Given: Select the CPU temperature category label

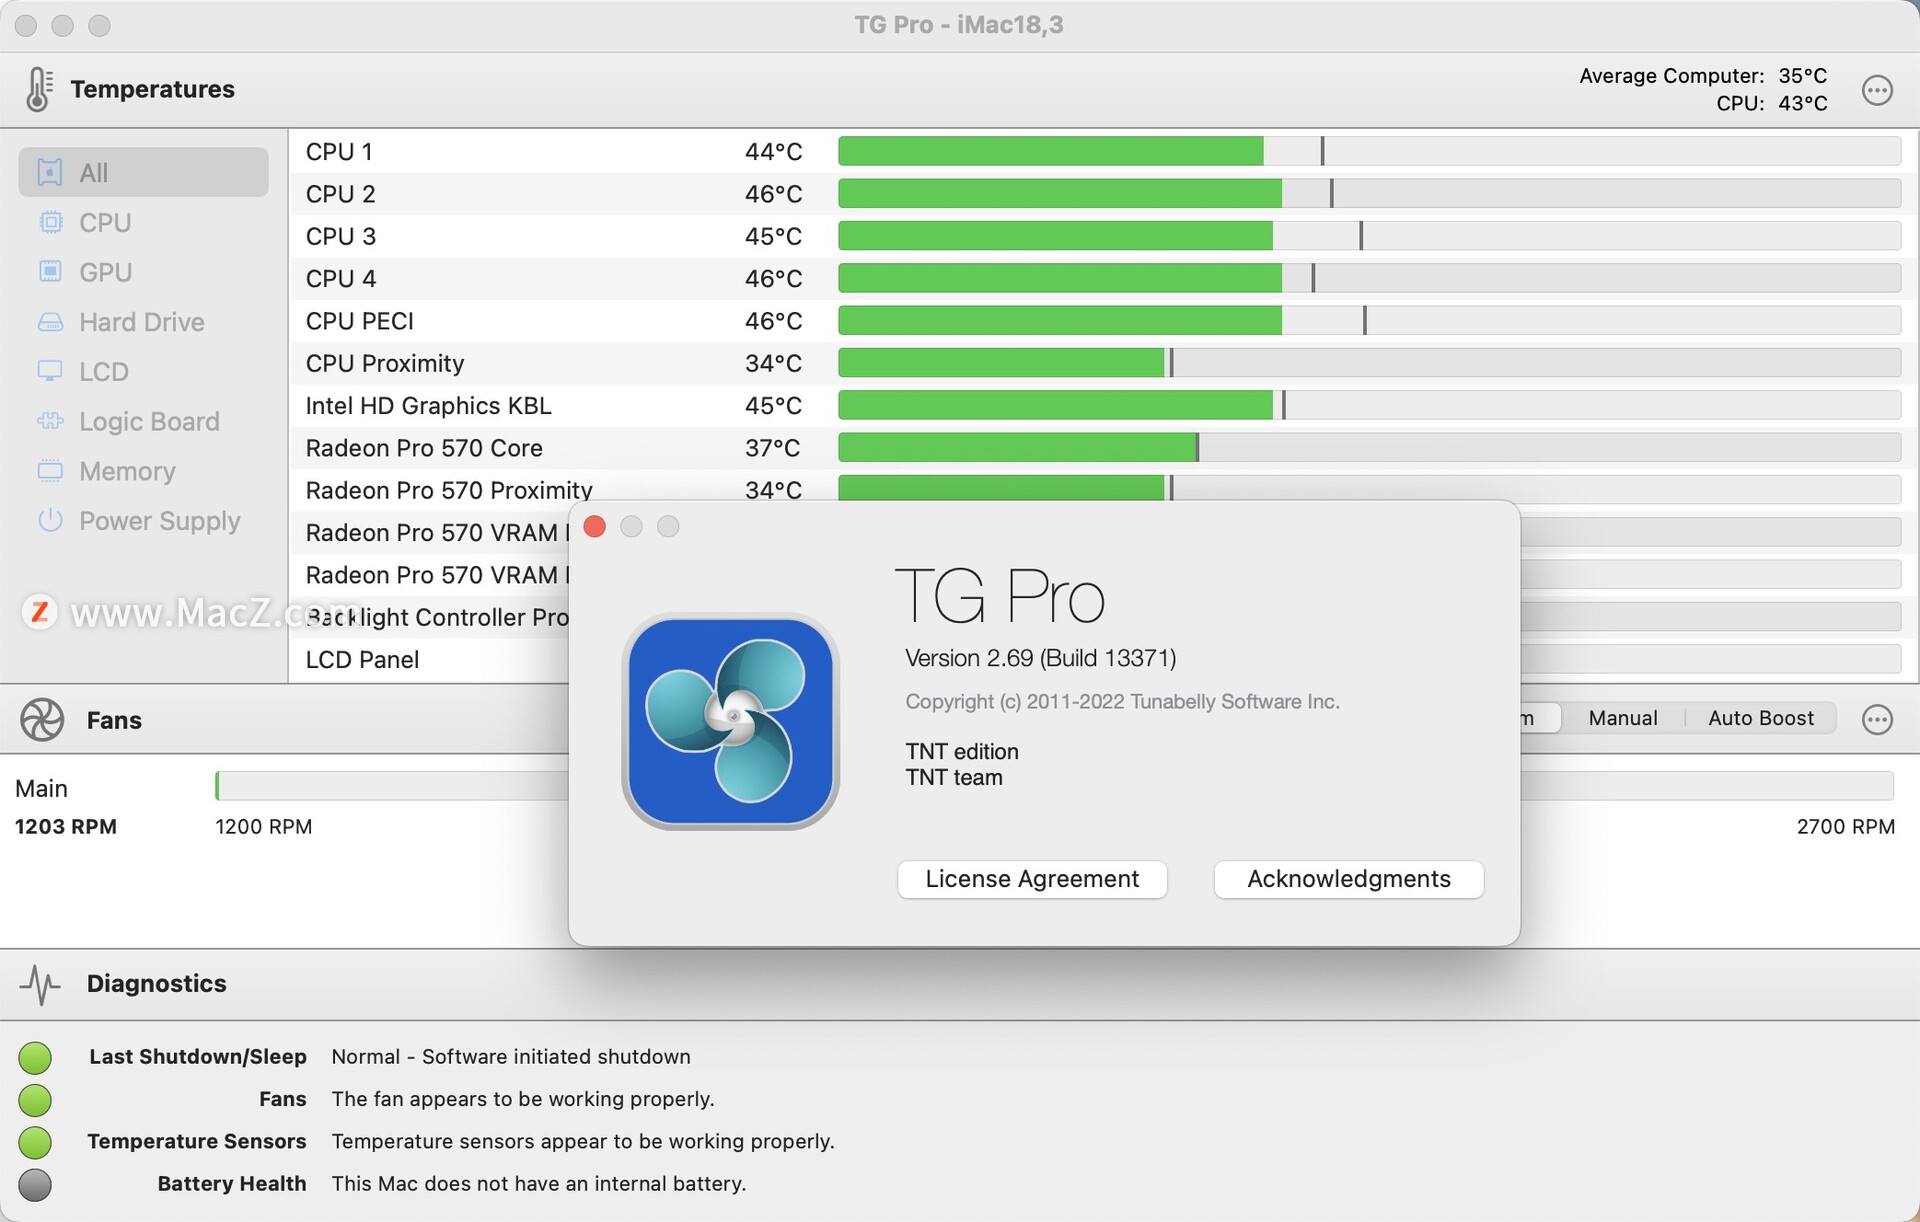Looking at the screenshot, I should pos(105,223).
